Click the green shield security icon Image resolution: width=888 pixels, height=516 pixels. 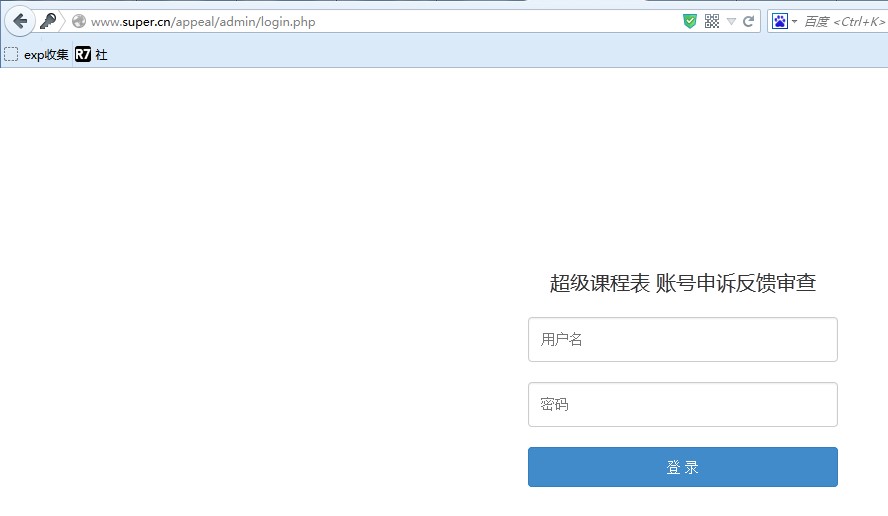coord(689,22)
